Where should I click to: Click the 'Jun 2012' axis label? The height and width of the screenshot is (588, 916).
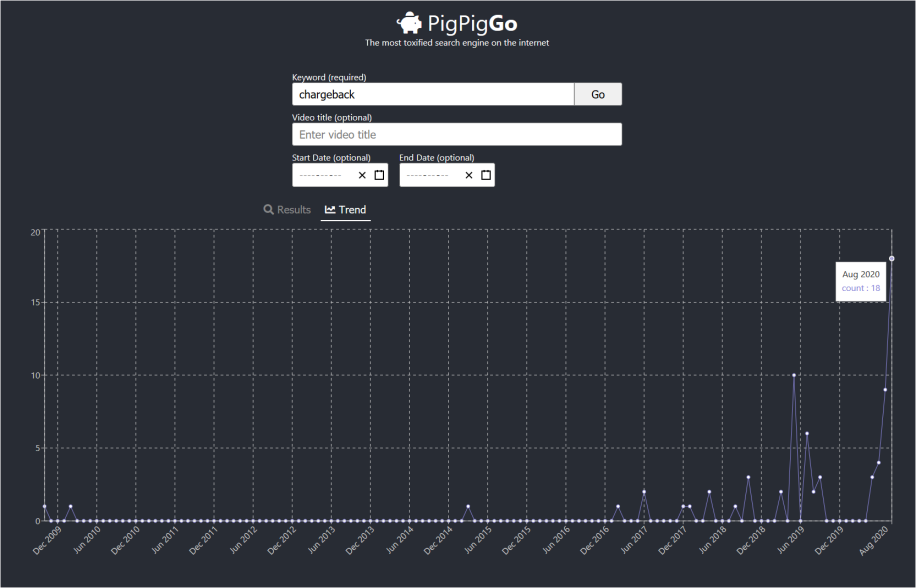point(244,540)
